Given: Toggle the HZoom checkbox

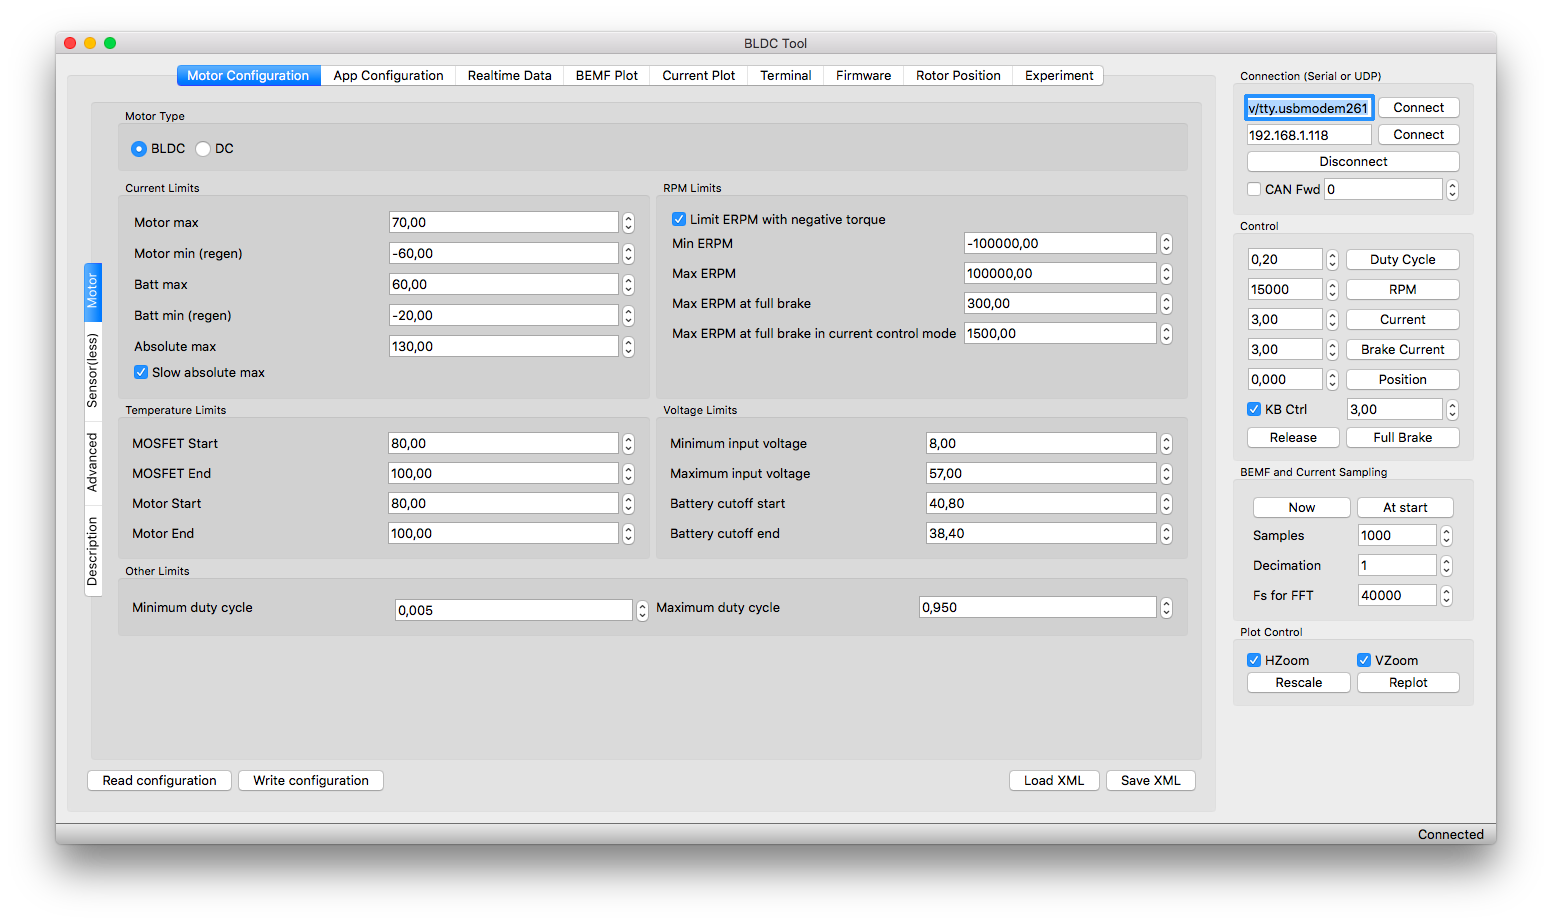Looking at the screenshot, I should tap(1254, 660).
